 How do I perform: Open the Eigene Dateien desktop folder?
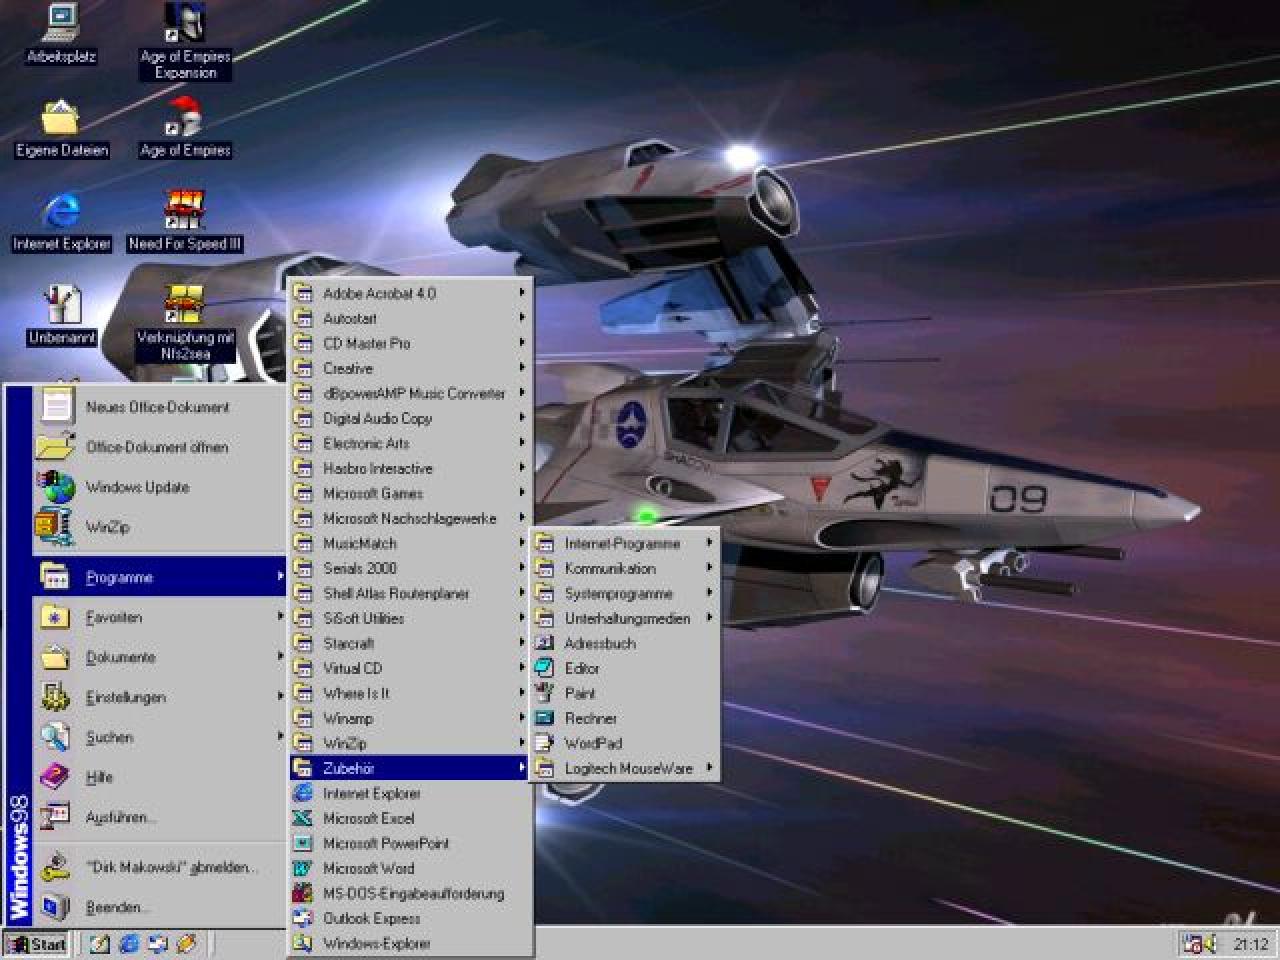point(61,129)
